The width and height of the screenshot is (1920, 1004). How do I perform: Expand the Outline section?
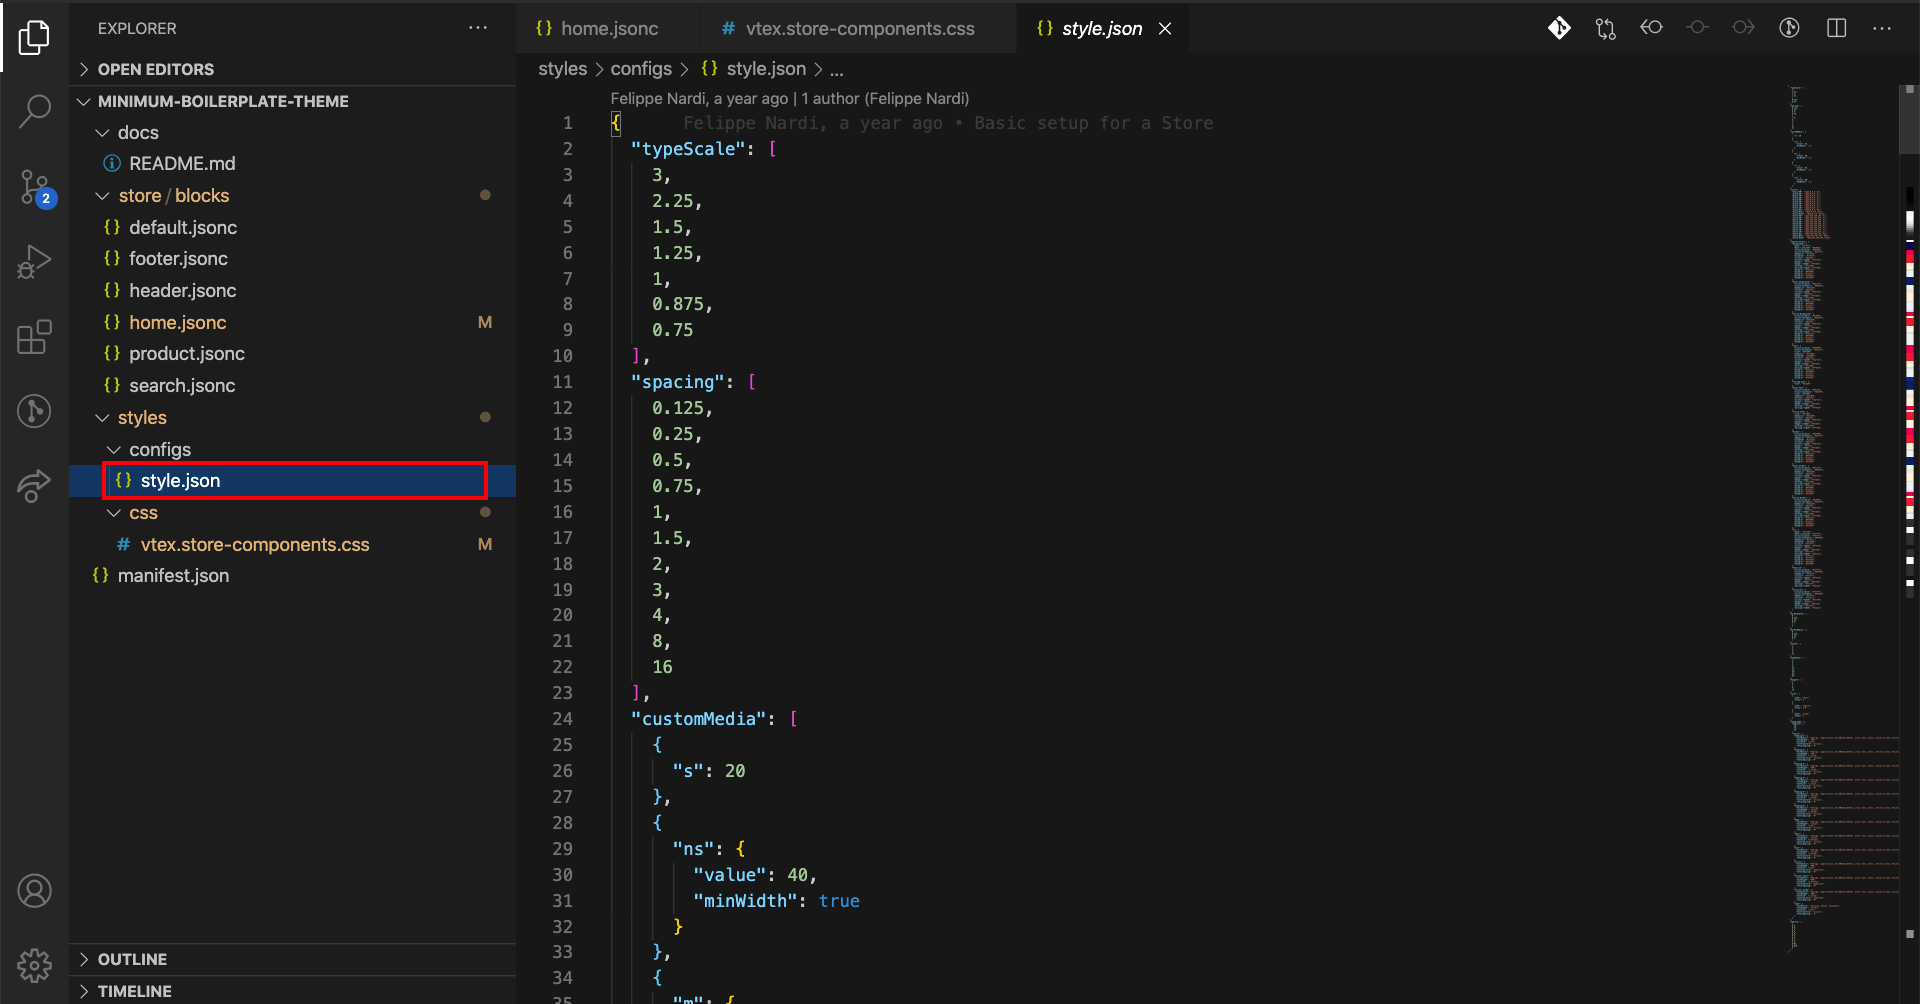click(x=292, y=959)
